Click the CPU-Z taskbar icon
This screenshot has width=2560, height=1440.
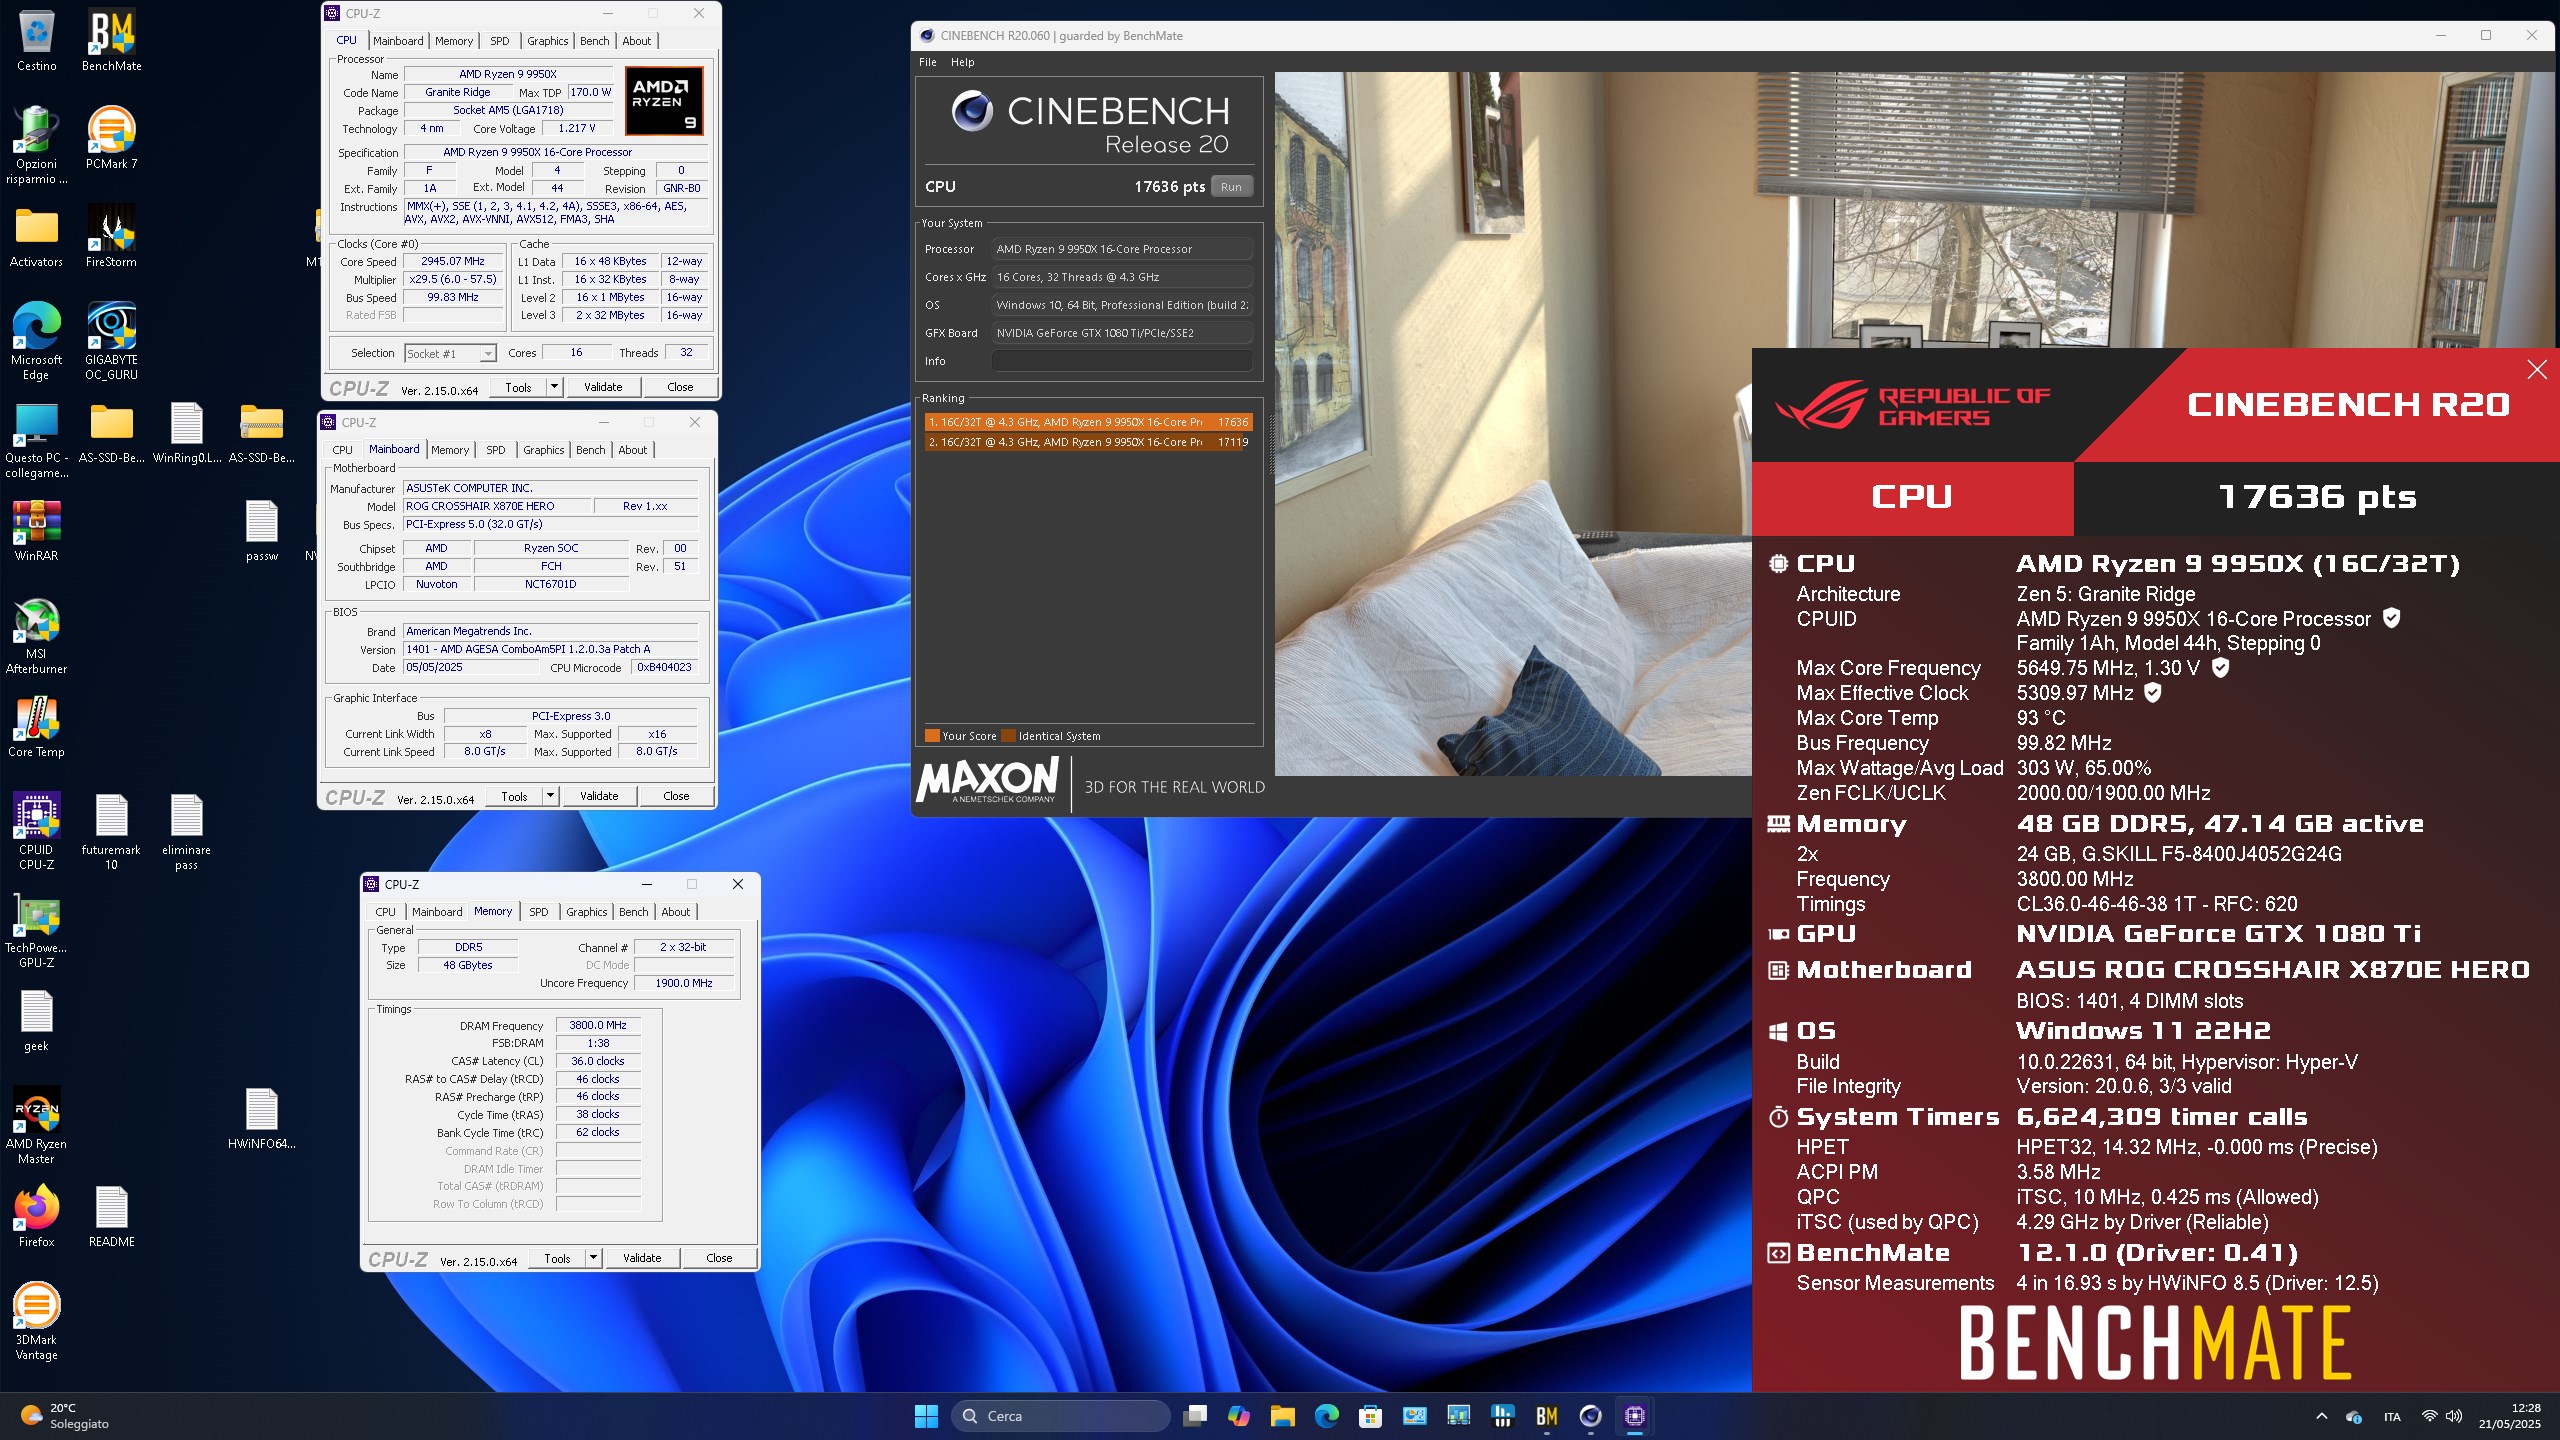(1634, 1416)
